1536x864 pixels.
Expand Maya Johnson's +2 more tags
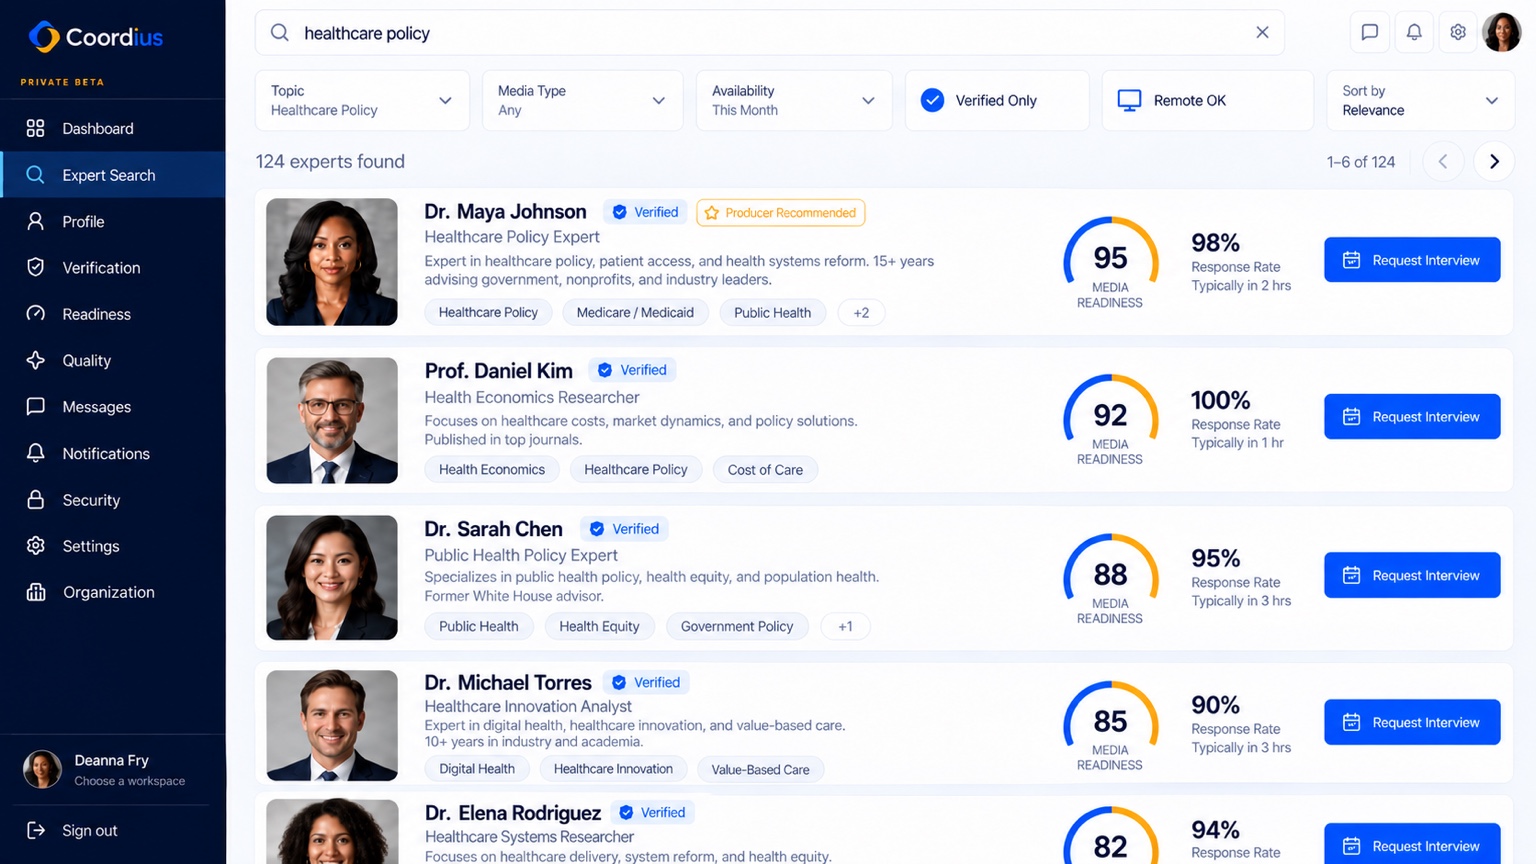[x=861, y=312]
